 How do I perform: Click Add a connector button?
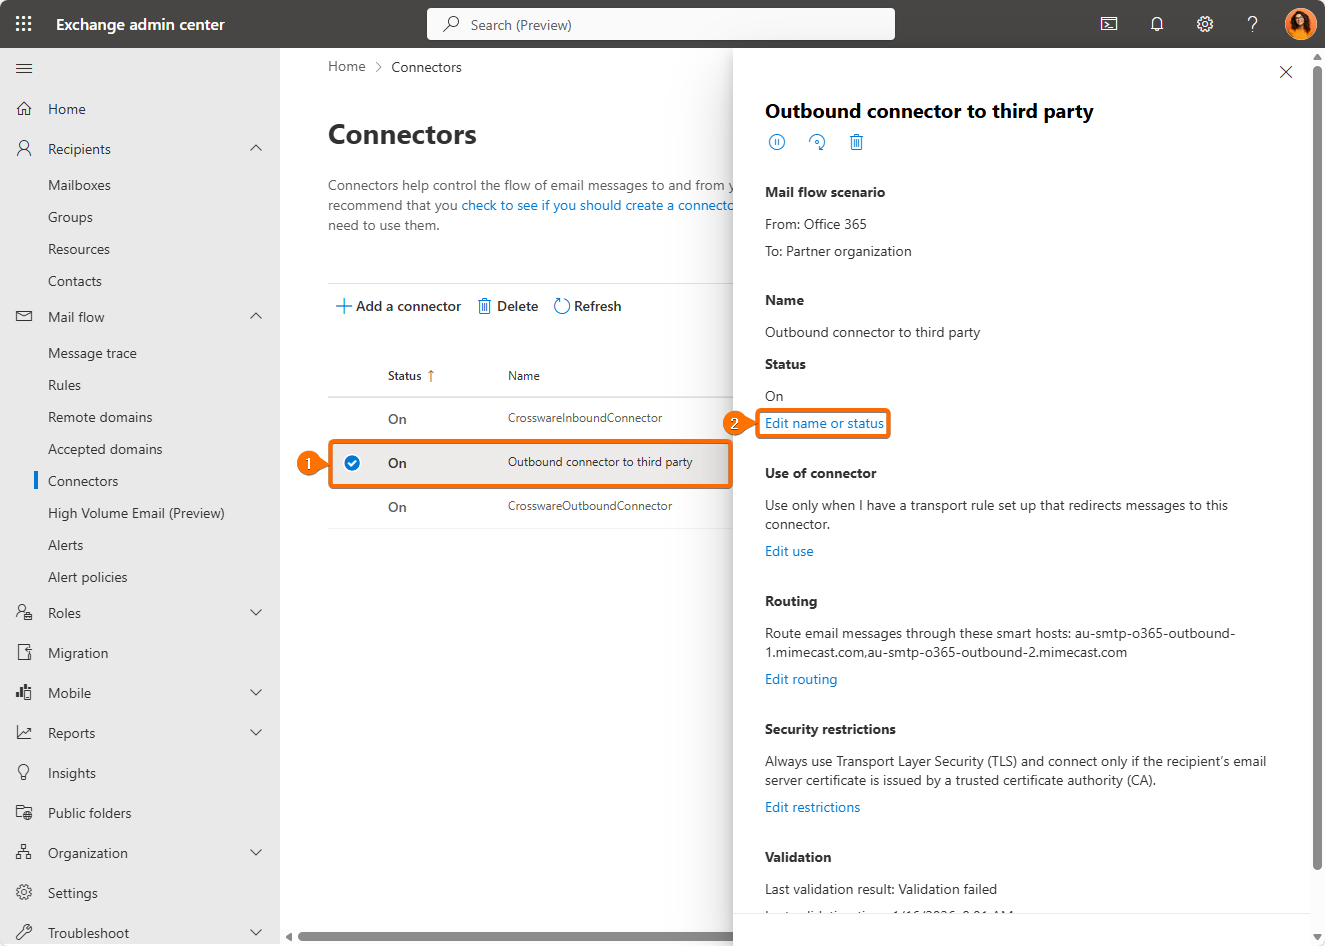[399, 306]
